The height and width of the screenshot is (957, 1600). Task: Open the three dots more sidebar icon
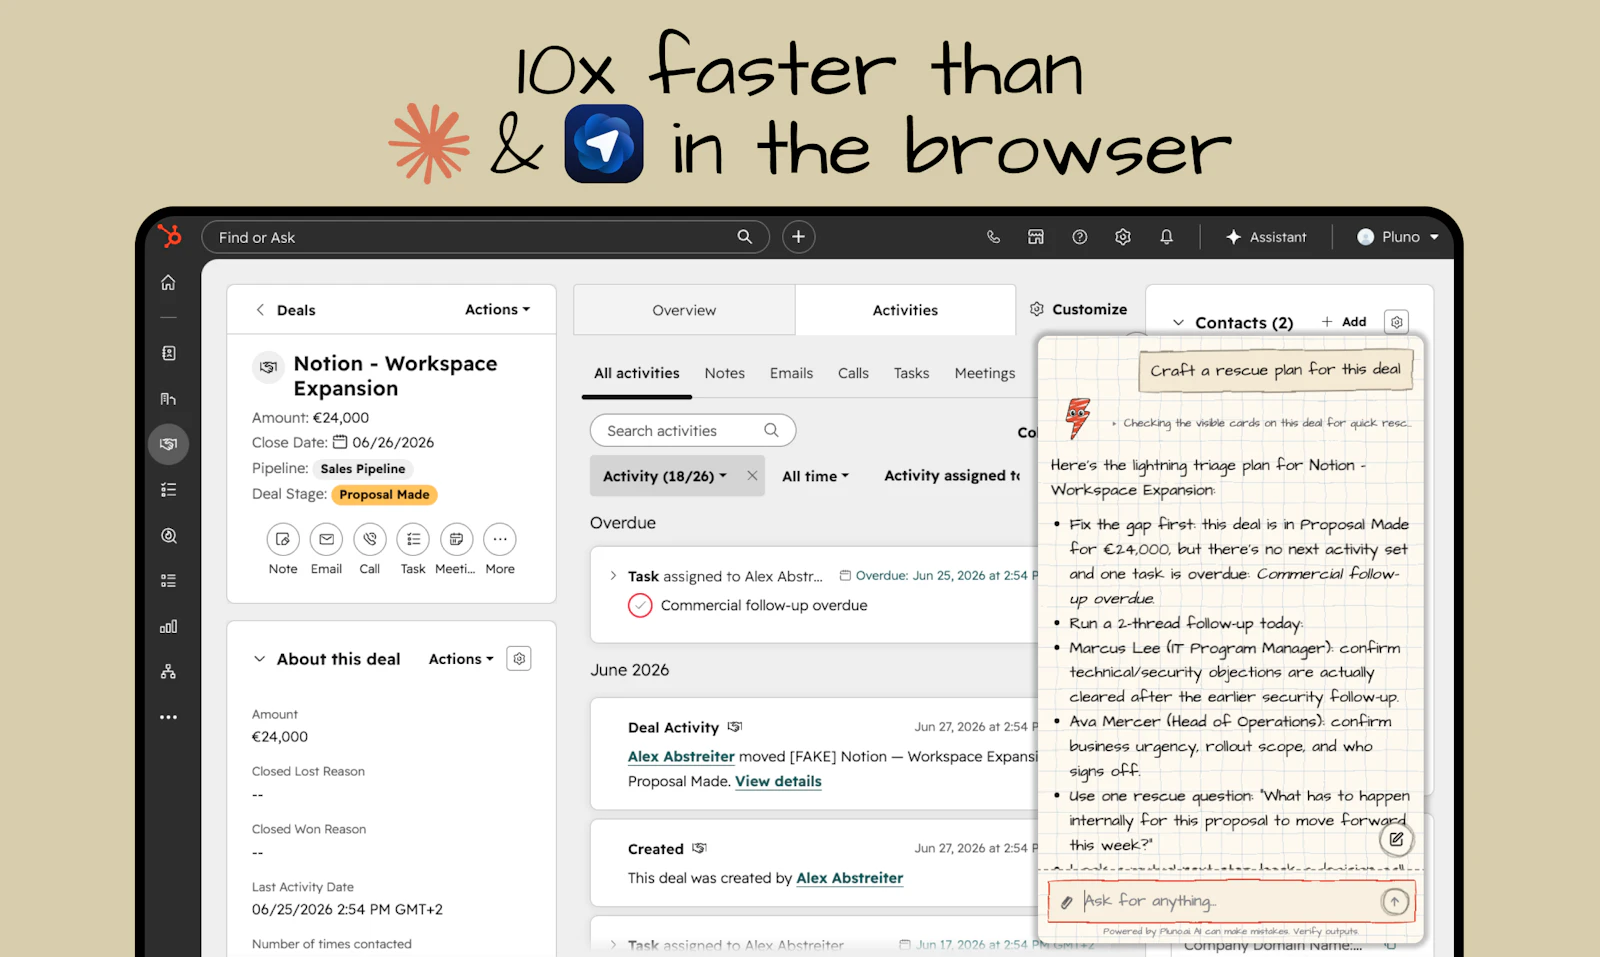(168, 717)
